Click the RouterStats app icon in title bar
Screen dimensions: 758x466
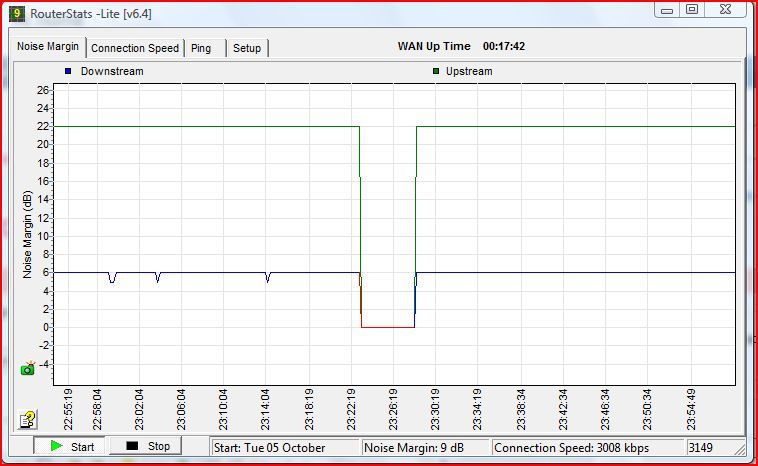click(x=17, y=13)
